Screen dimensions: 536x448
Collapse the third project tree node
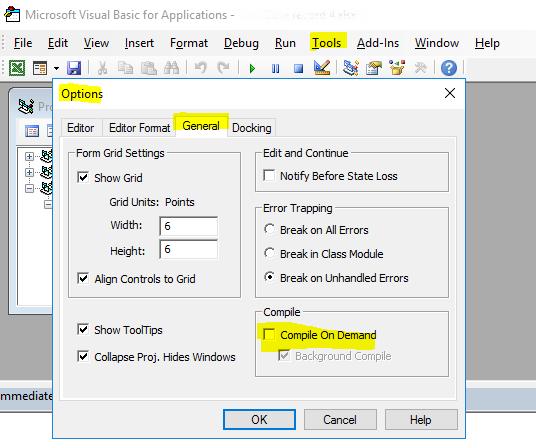tap(29, 188)
